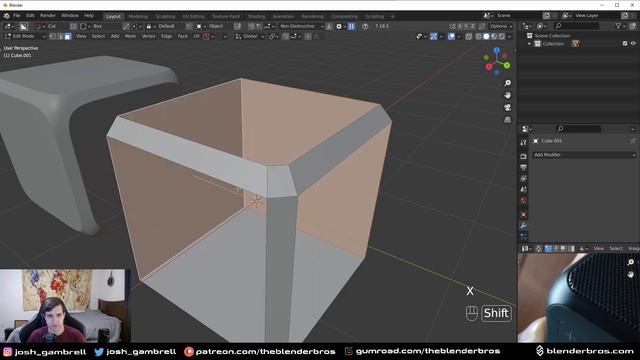Image resolution: width=640 pixels, height=360 pixels.
Task: Open the viewport Select menu
Action: pyautogui.click(x=98, y=36)
